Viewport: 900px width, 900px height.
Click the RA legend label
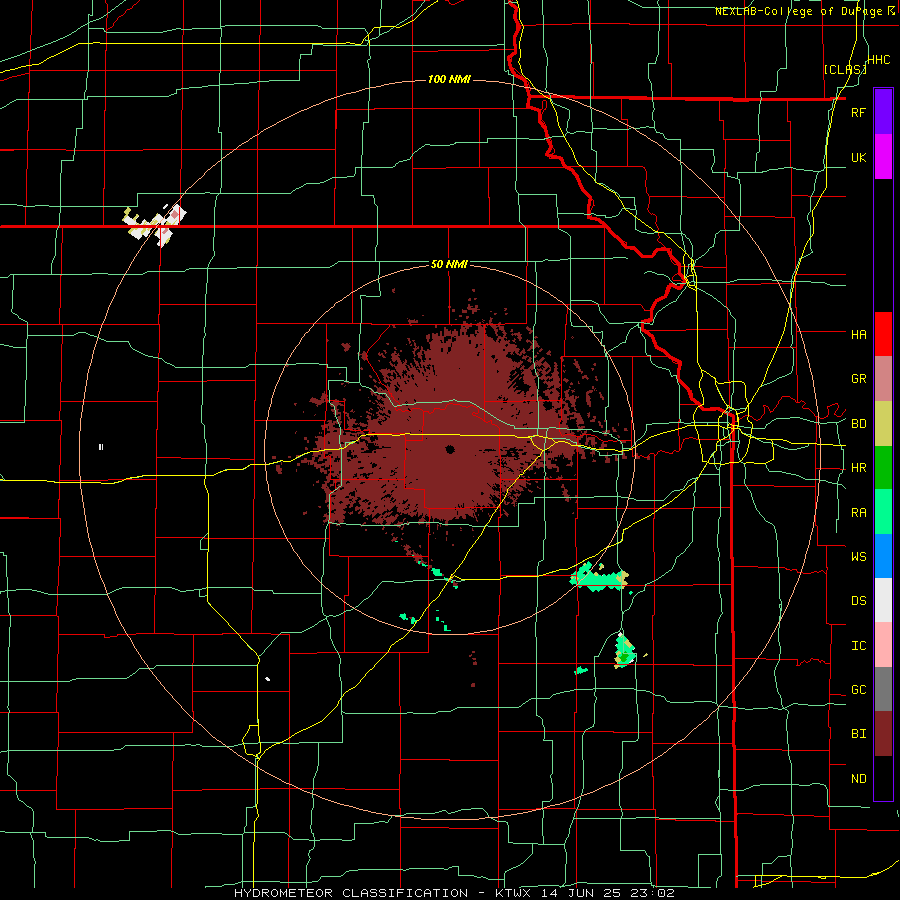point(858,513)
